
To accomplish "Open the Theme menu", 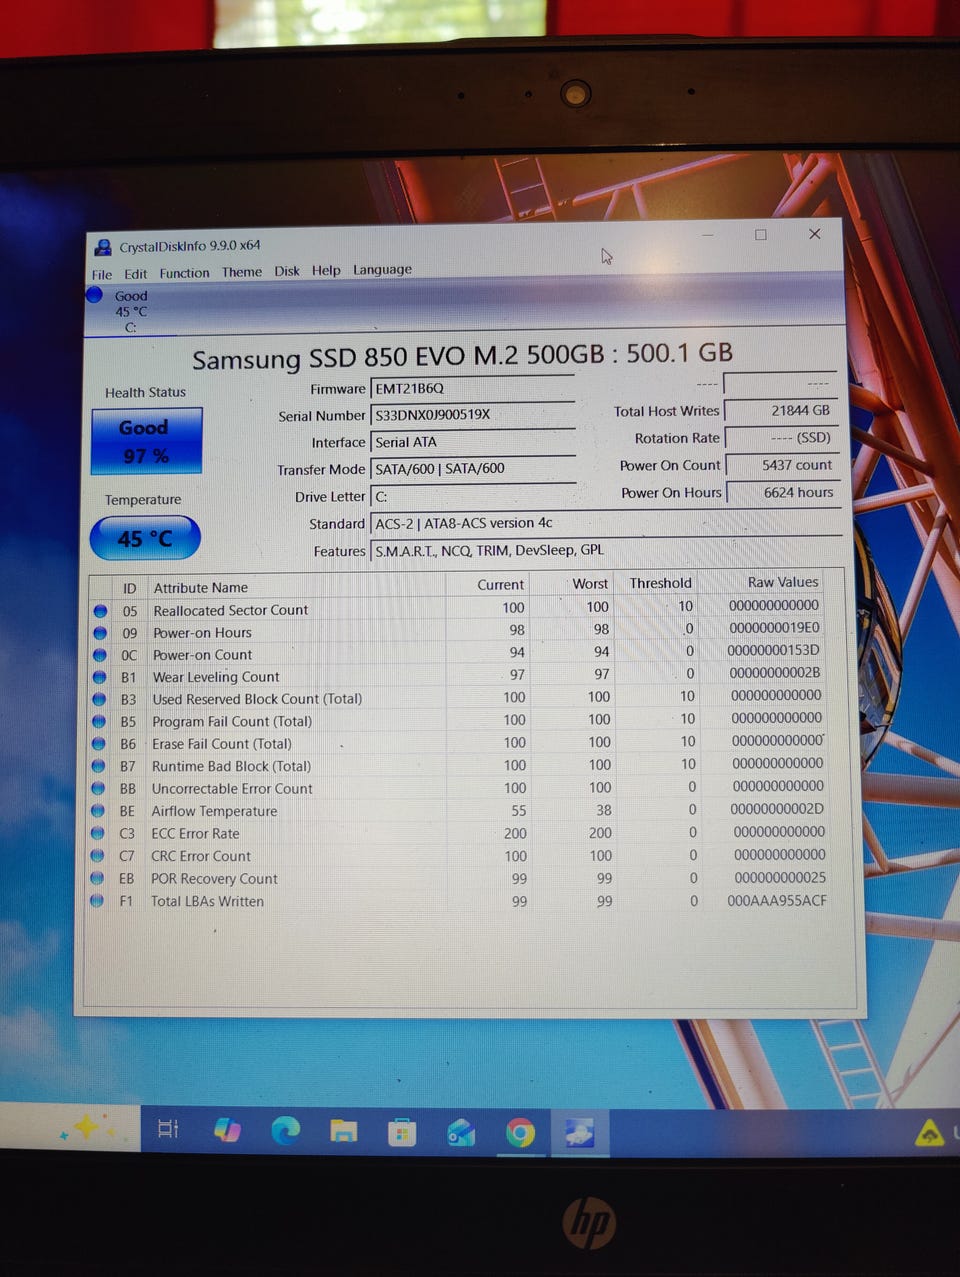I will pos(241,272).
